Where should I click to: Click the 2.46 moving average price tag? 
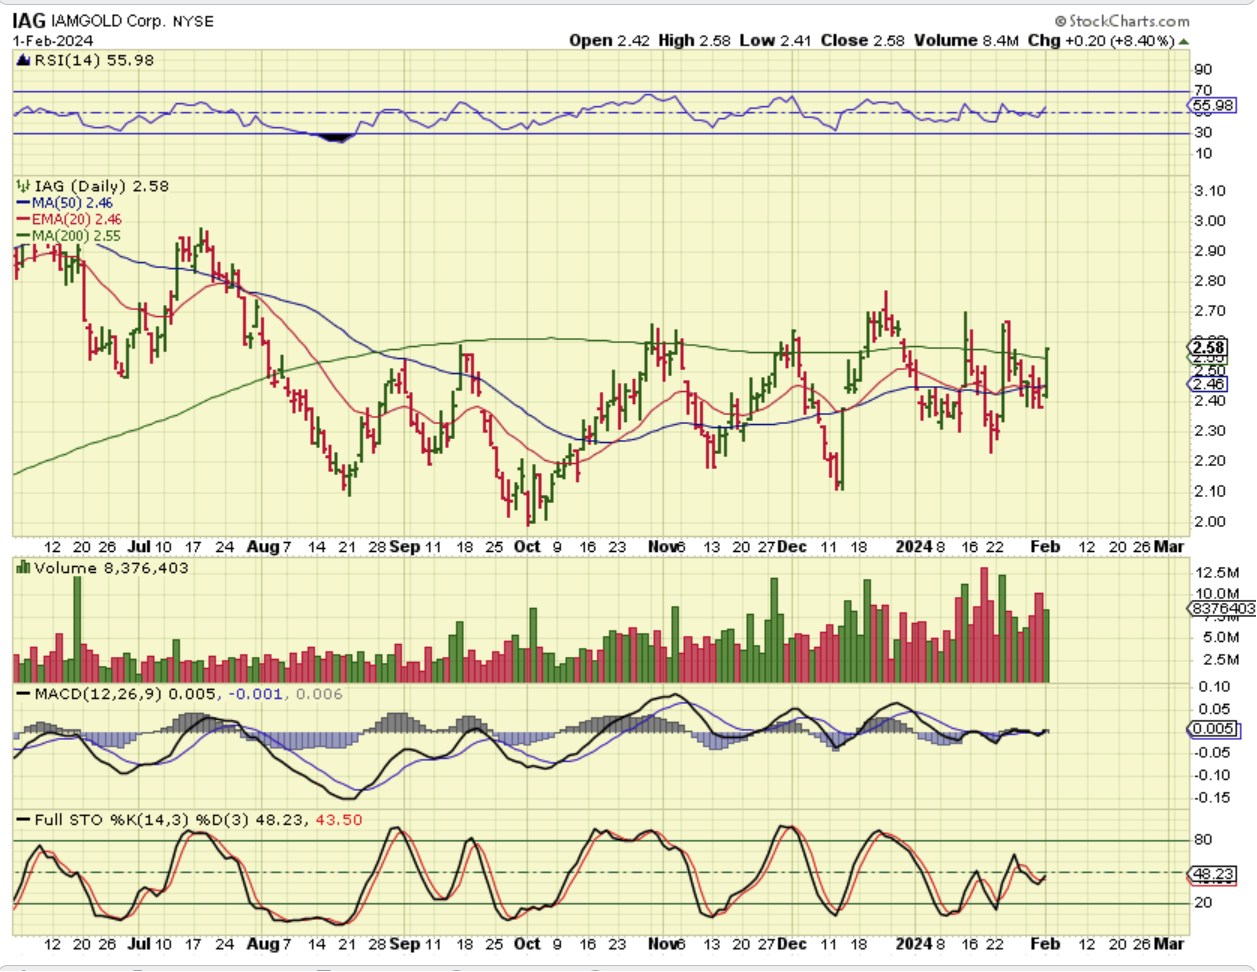[1209, 384]
